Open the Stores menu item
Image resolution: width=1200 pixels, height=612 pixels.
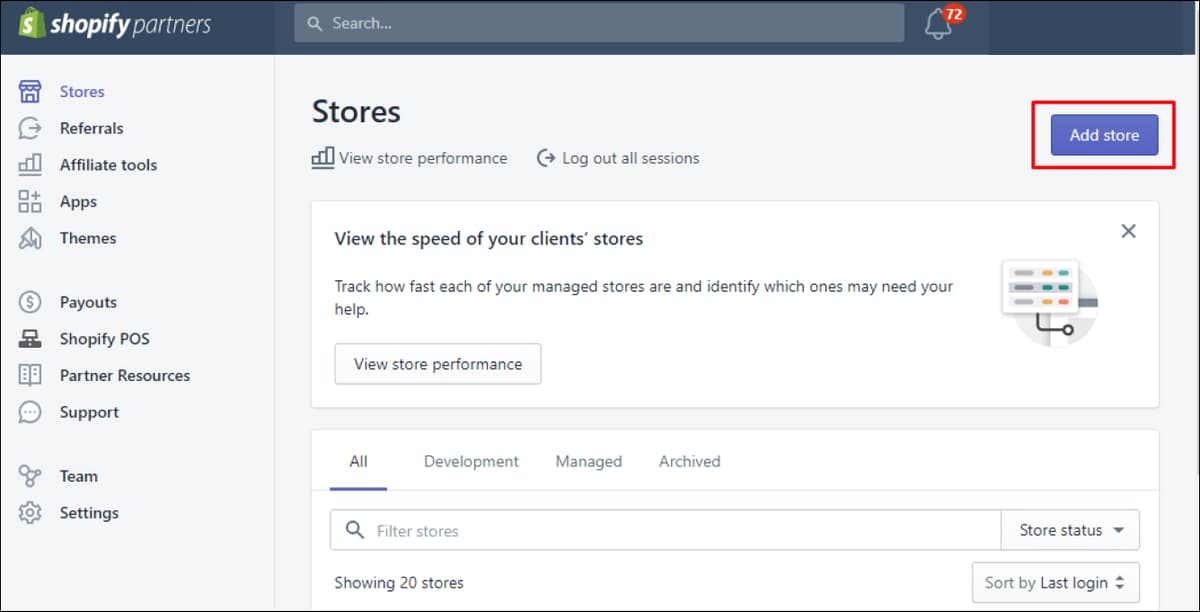82,92
